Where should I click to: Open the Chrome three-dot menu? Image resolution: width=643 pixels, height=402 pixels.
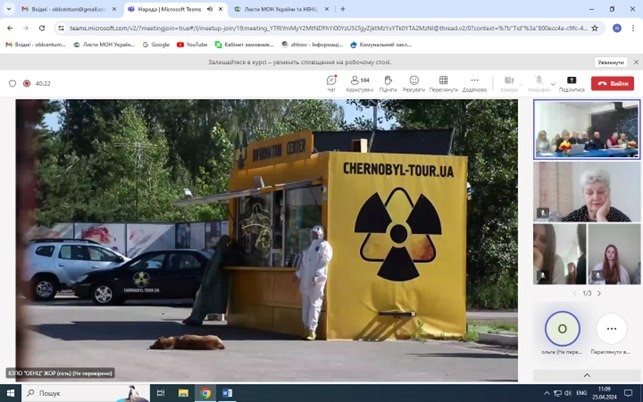(x=633, y=28)
